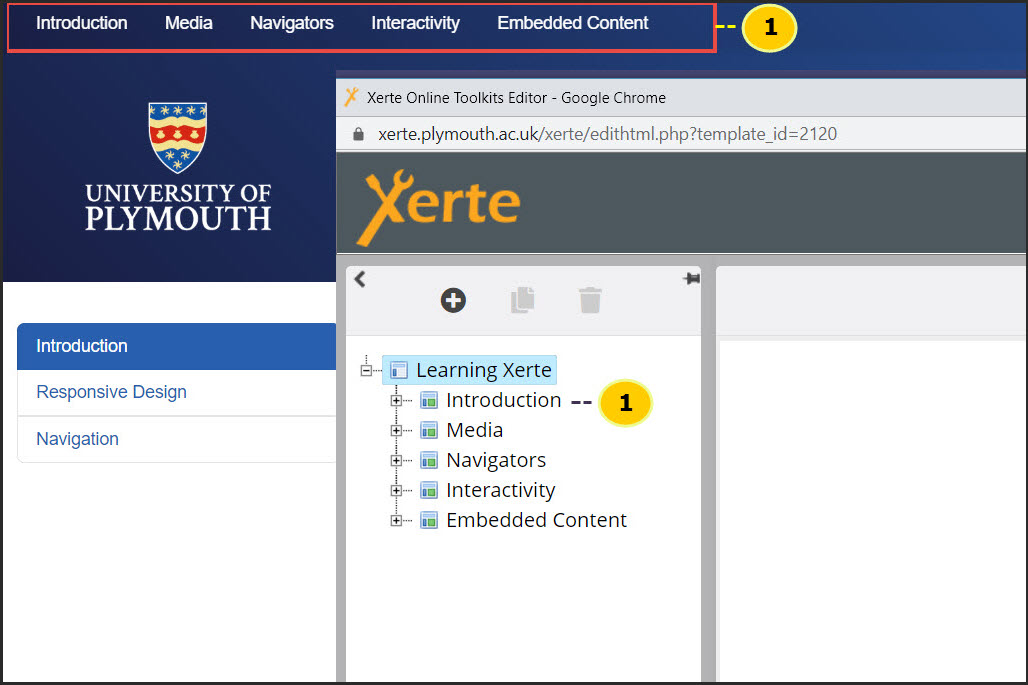
Task: Click the Learning Xerte root node icon
Action: click(401, 369)
